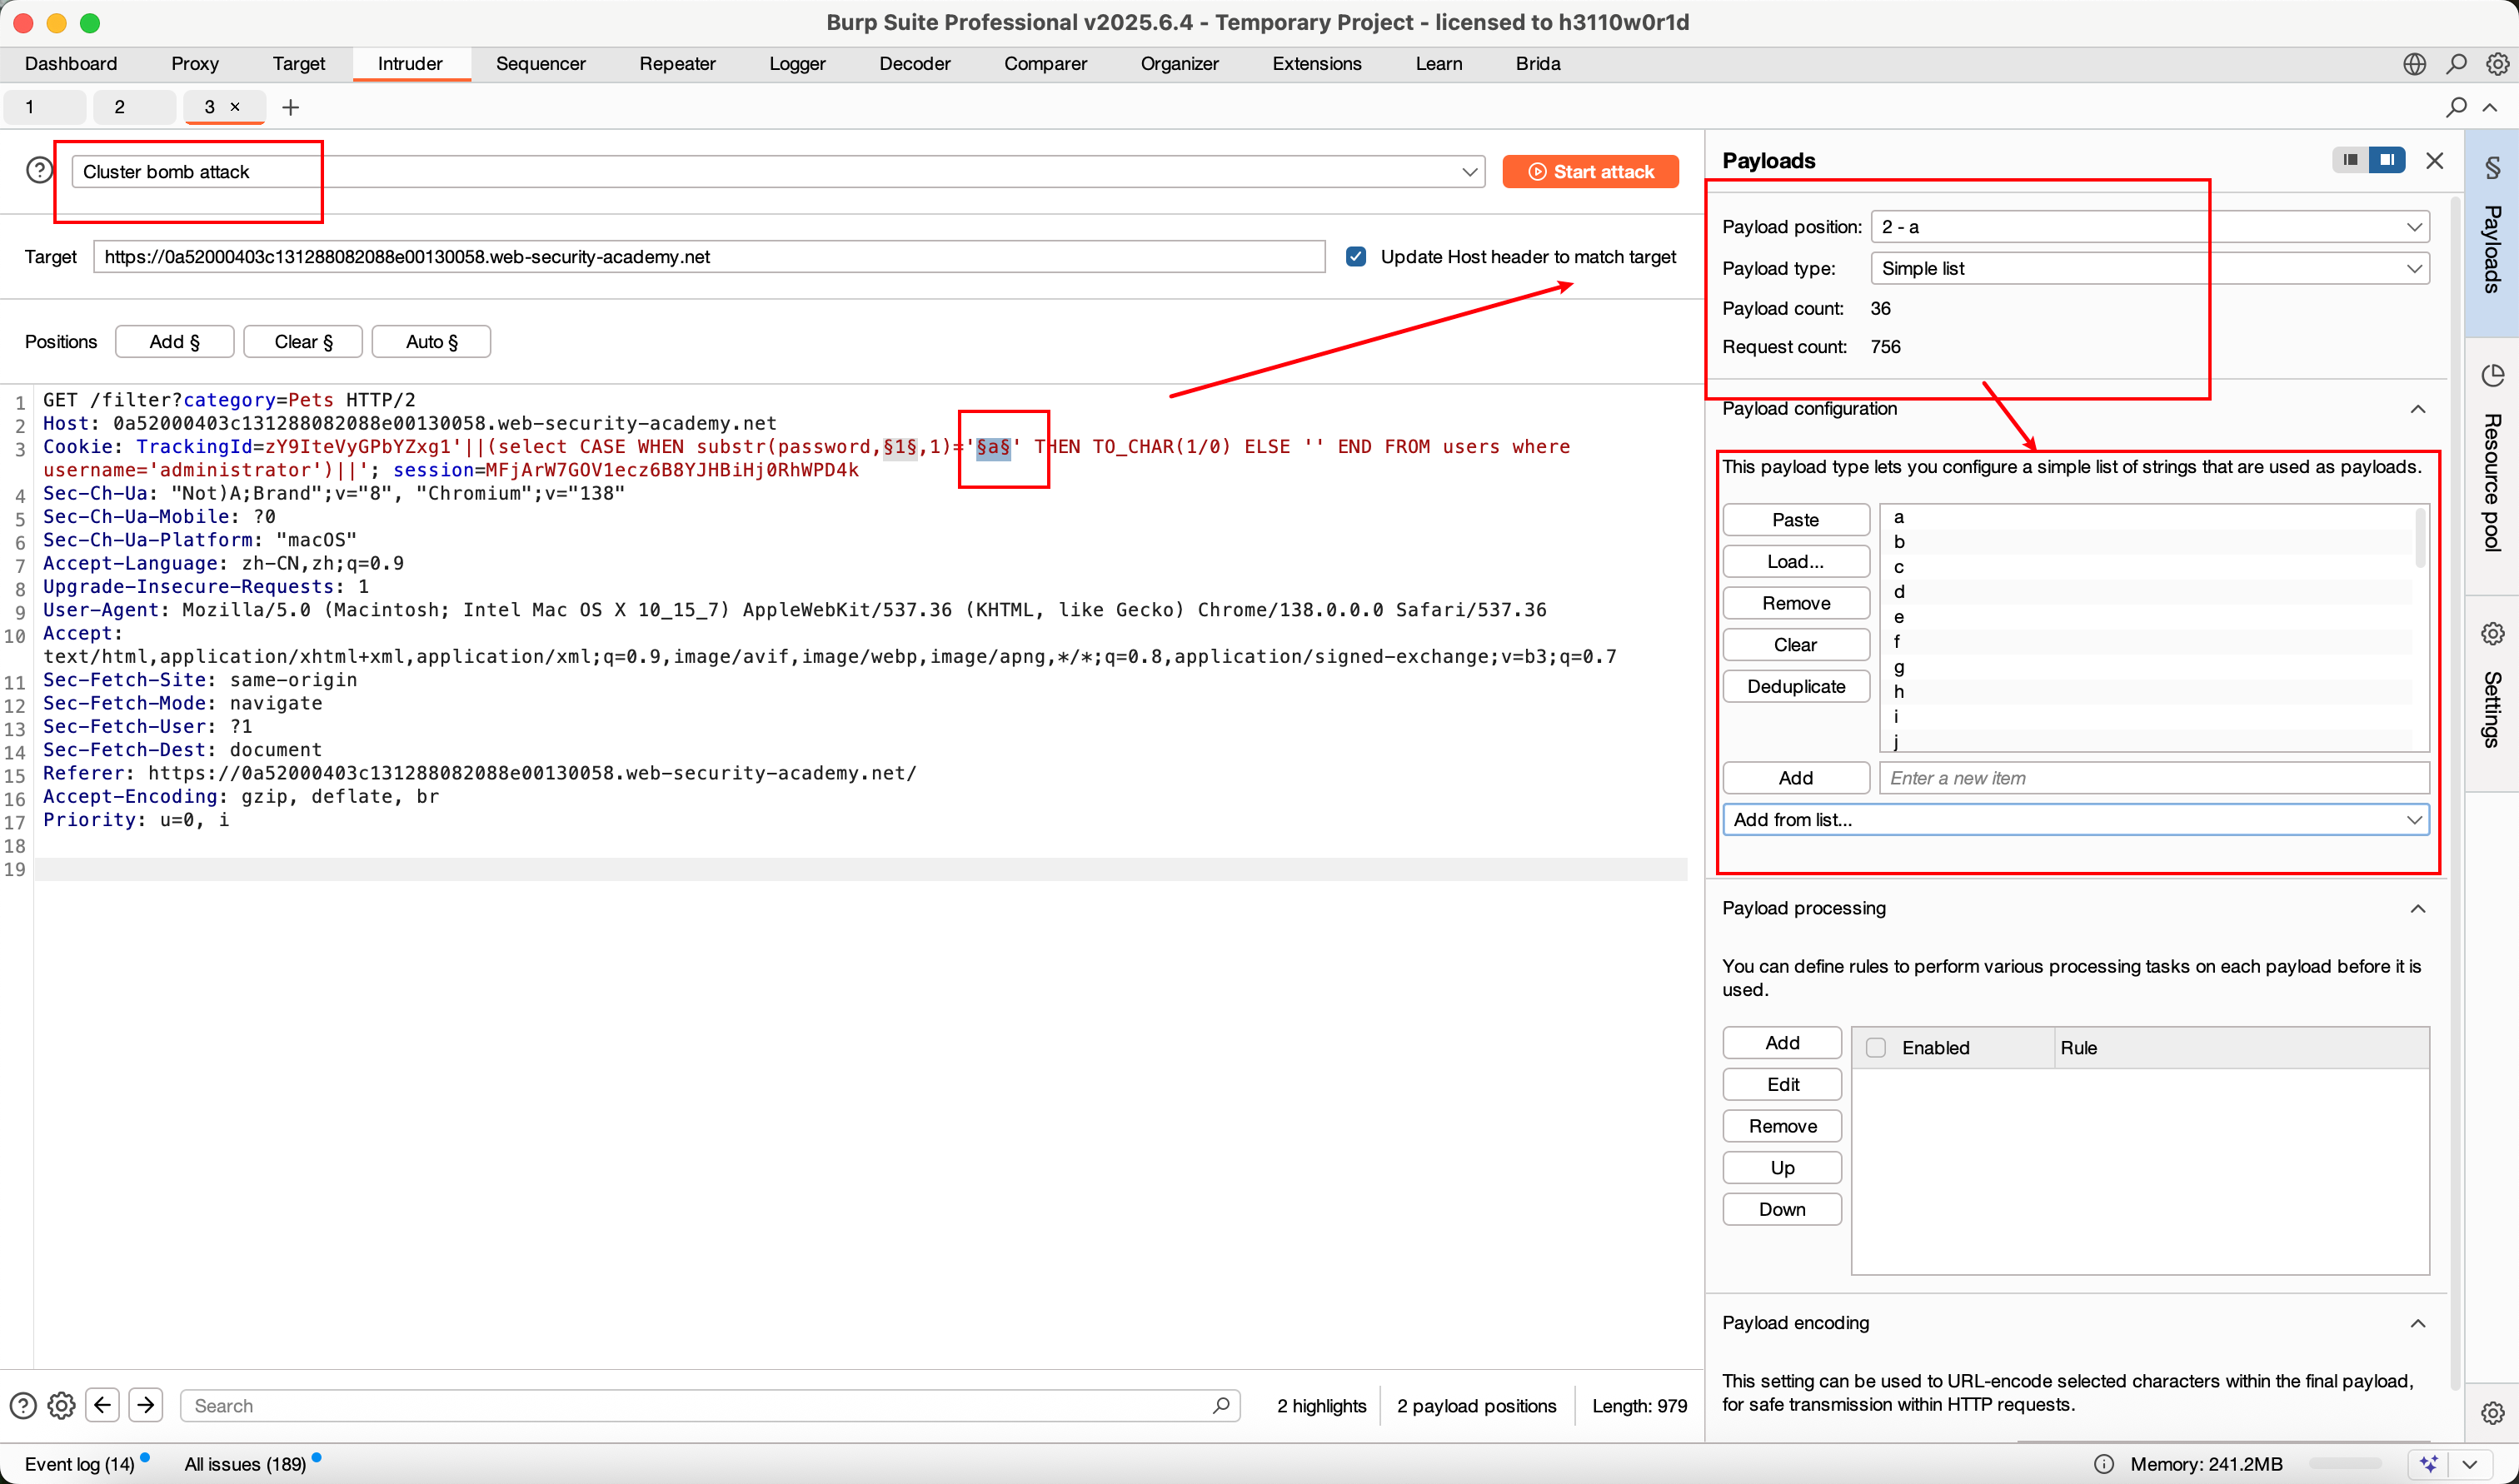Screen dimensions: 2519x1484
Task: Click the Clear § button
Action: [303, 342]
